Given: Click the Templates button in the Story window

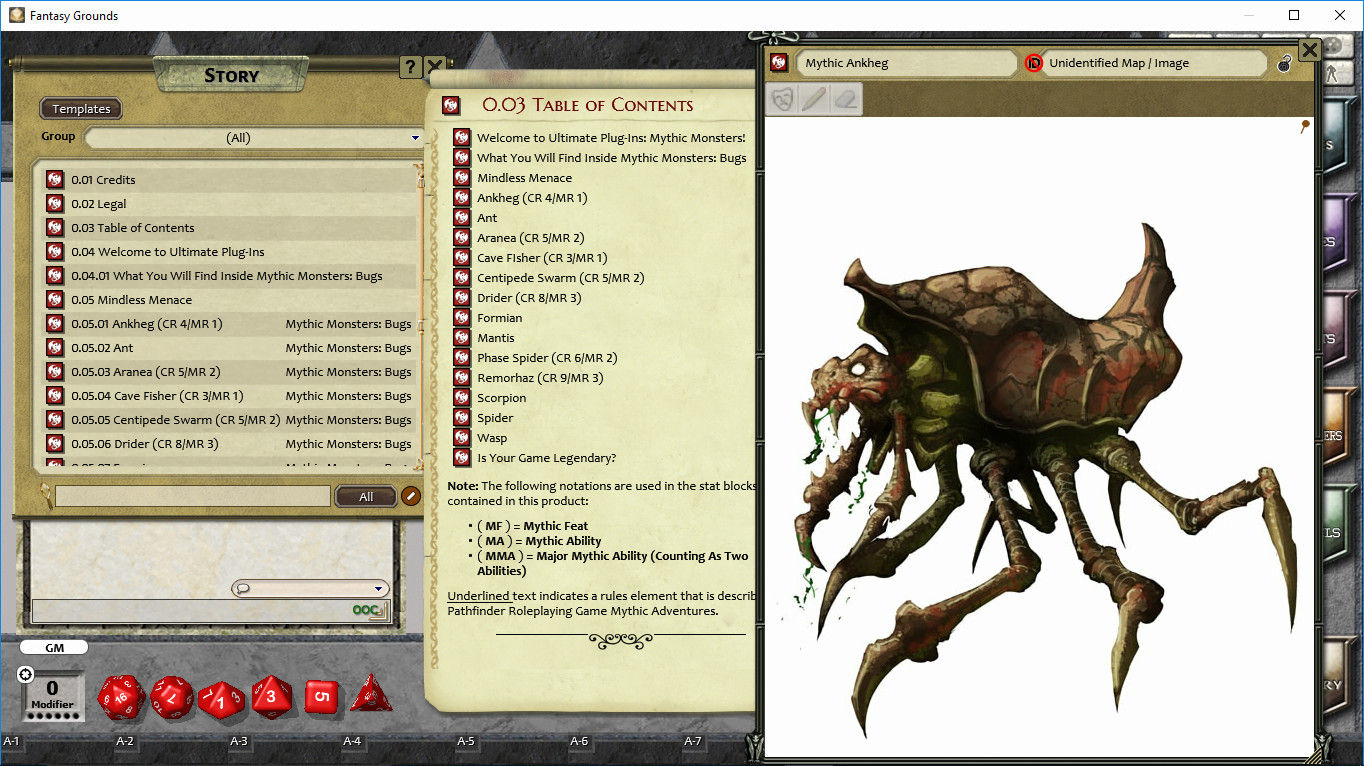Looking at the screenshot, I should [x=80, y=108].
